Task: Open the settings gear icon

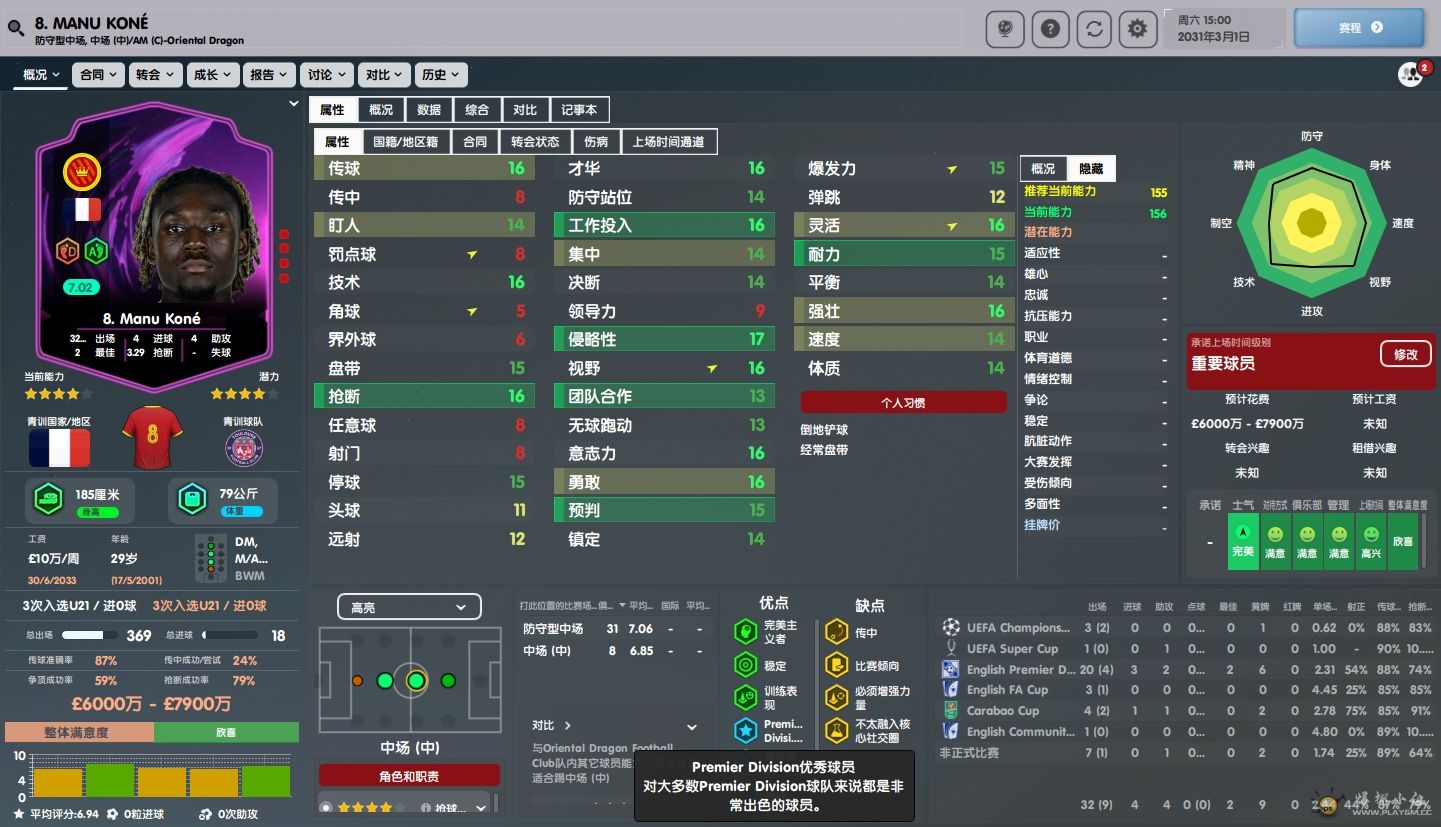Action: (x=1138, y=29)
